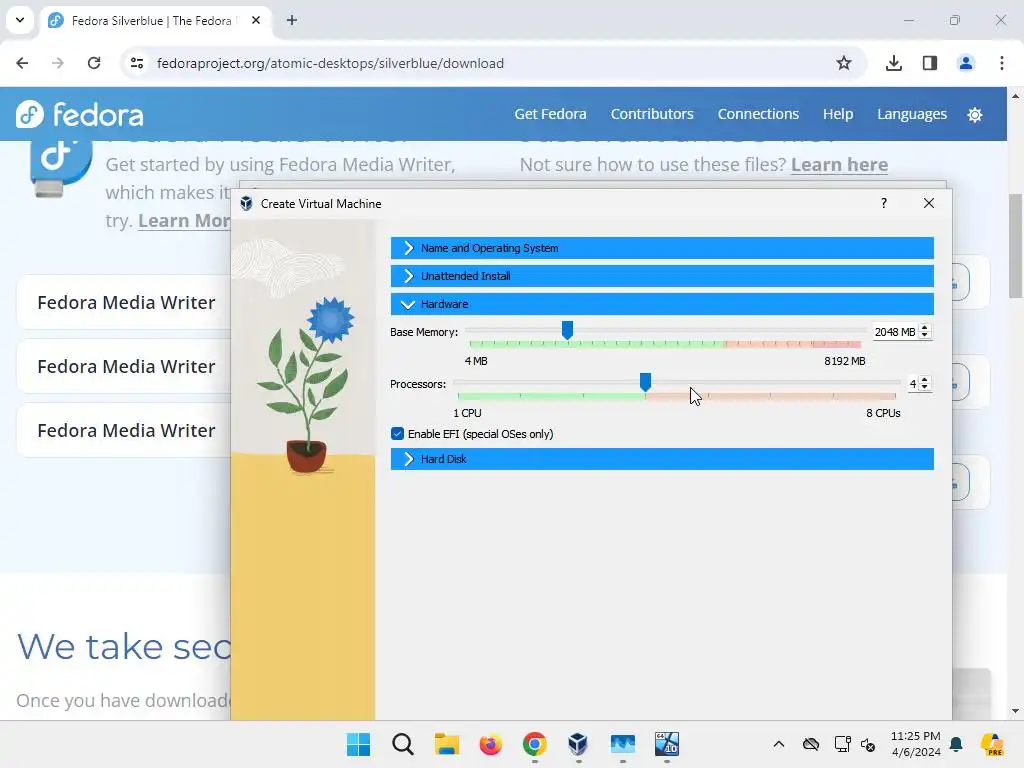Bookmark this page with the star icon
Image resolution: width=1024 pixels, height=768 pixels.
(x=844, y=63)
